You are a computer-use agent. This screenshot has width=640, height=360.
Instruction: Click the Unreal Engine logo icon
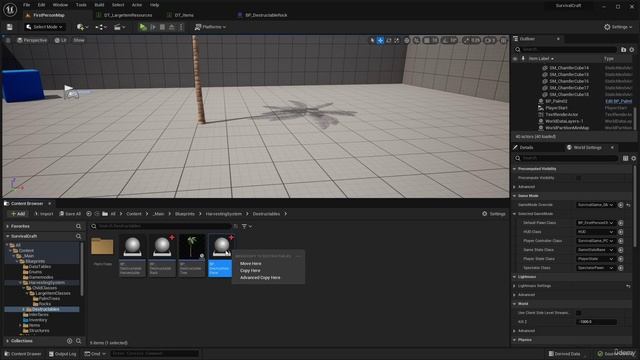(x=10, y=9)
